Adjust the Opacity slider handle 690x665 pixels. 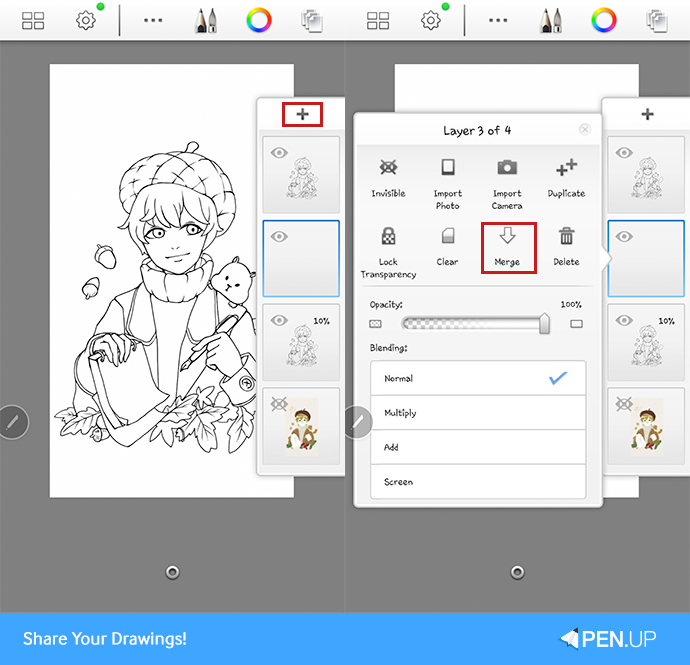[544, 323]
